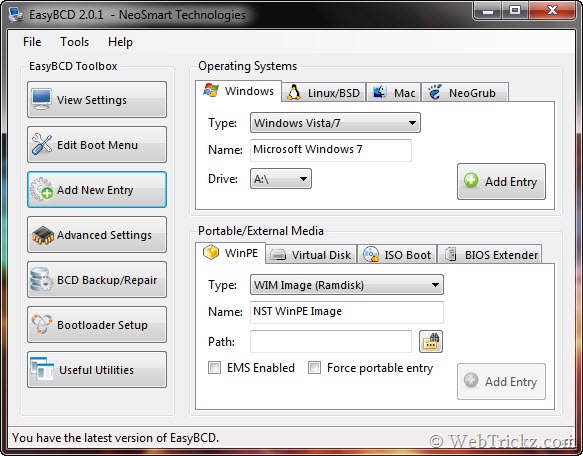Click View Settings button
583x456 pixels.
coord(97,99)
